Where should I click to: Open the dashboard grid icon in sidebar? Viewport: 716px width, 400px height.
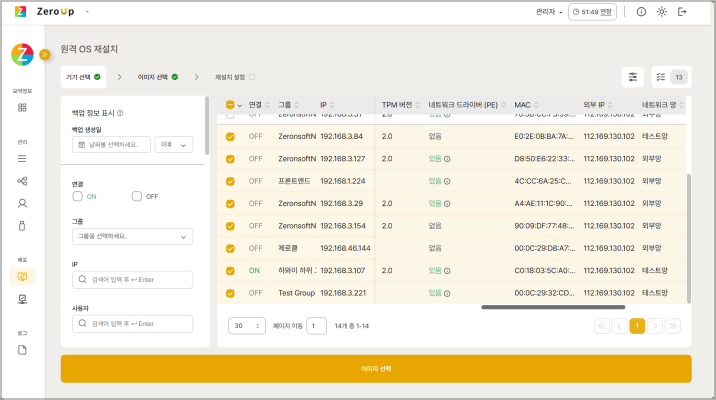tap(22, 107)
